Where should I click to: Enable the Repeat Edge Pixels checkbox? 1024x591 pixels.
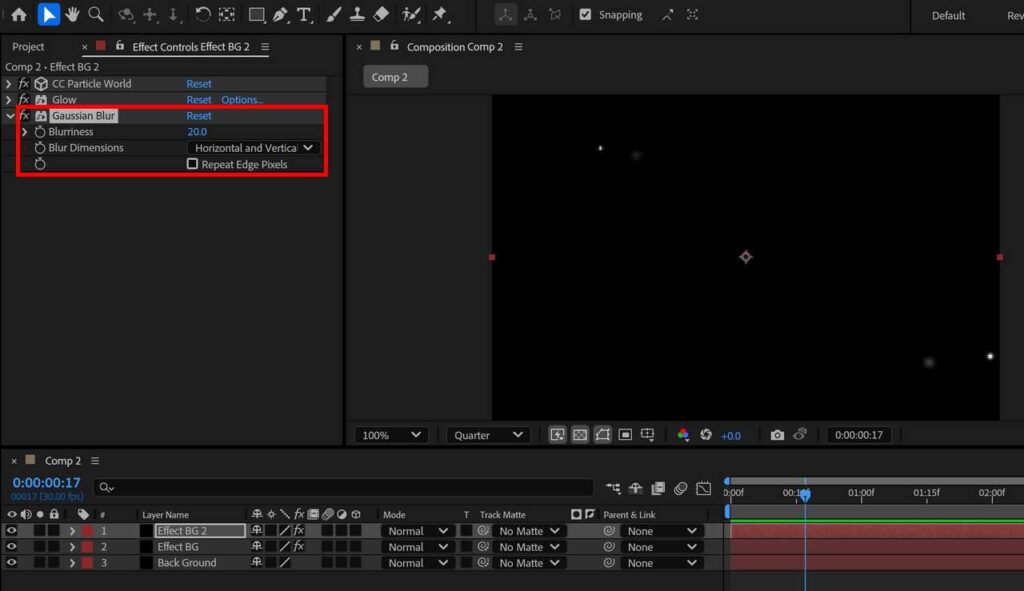click(192, 164)
